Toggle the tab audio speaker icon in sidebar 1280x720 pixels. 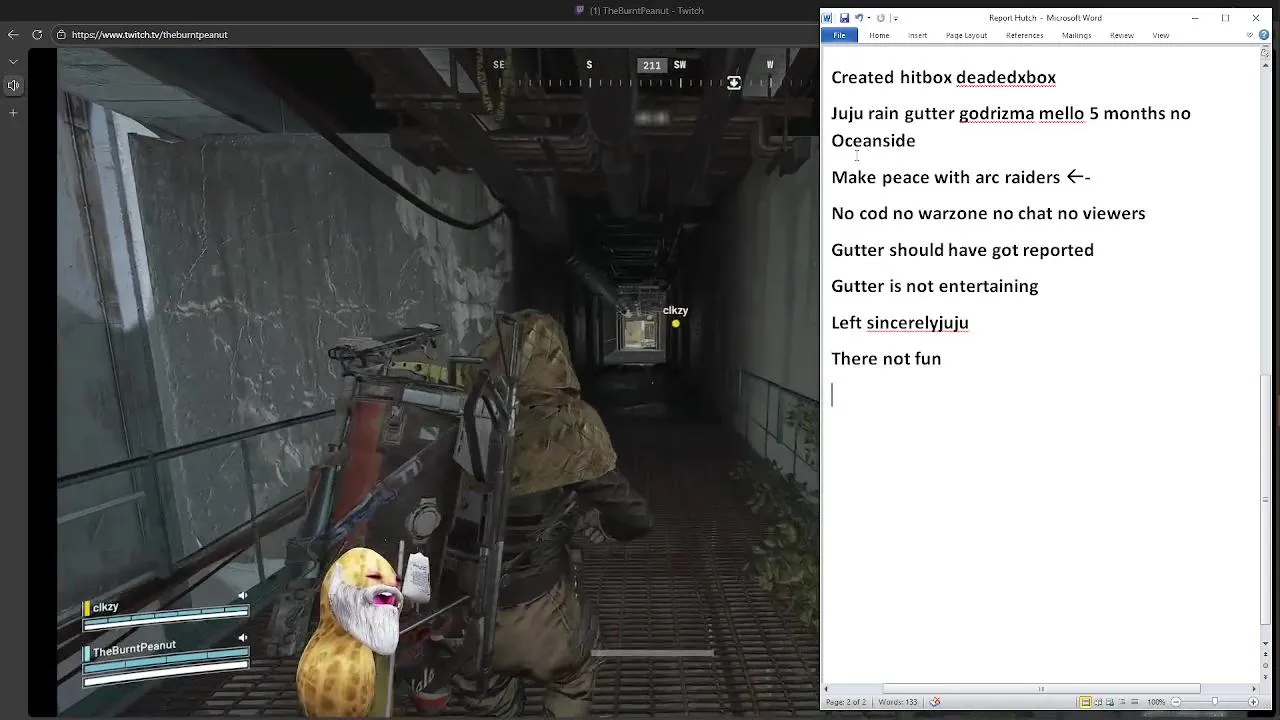[13, 85]
